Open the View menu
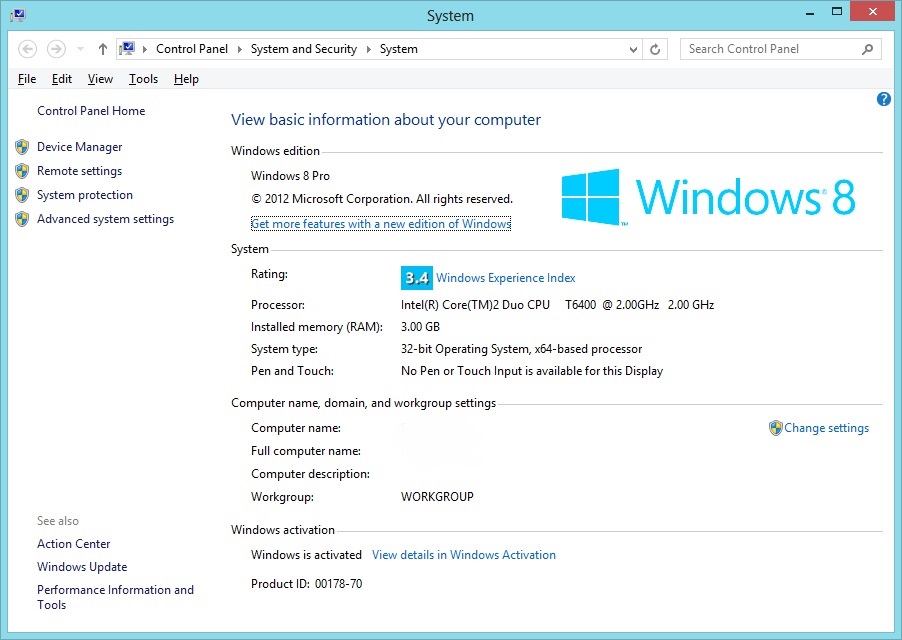902x640 pixels. [100, 78]
